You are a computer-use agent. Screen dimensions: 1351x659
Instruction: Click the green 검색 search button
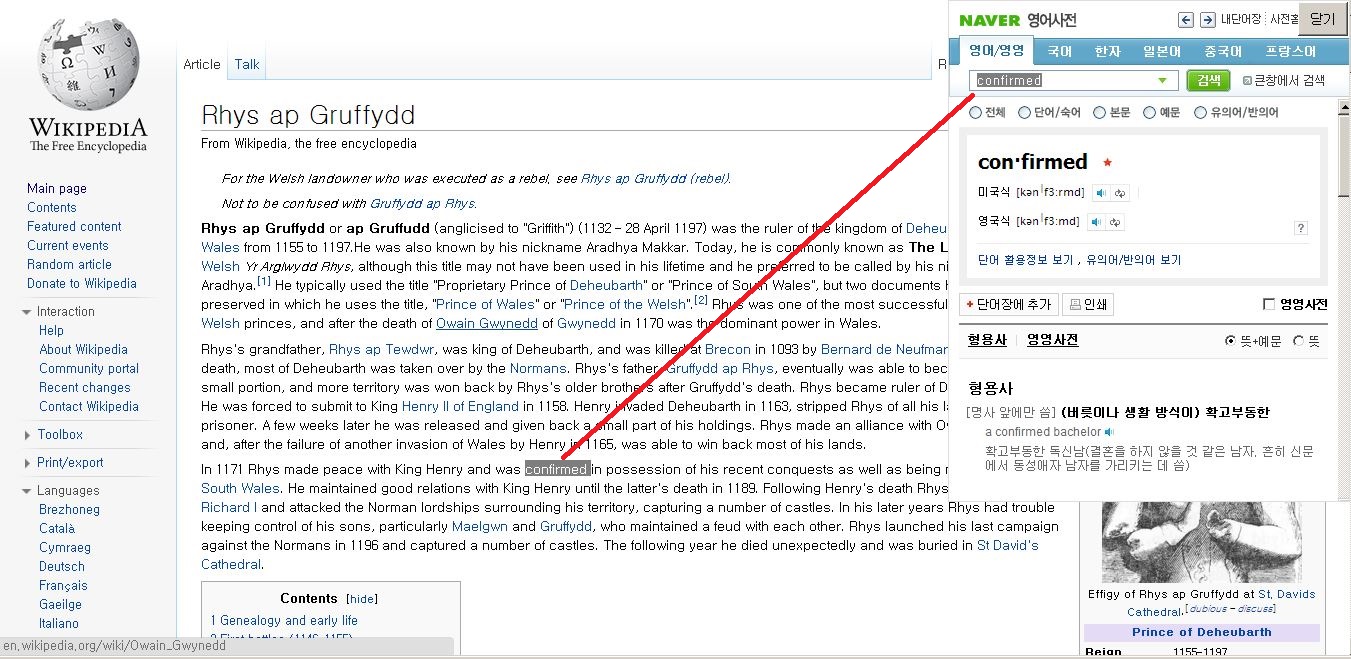point(1209,81)
